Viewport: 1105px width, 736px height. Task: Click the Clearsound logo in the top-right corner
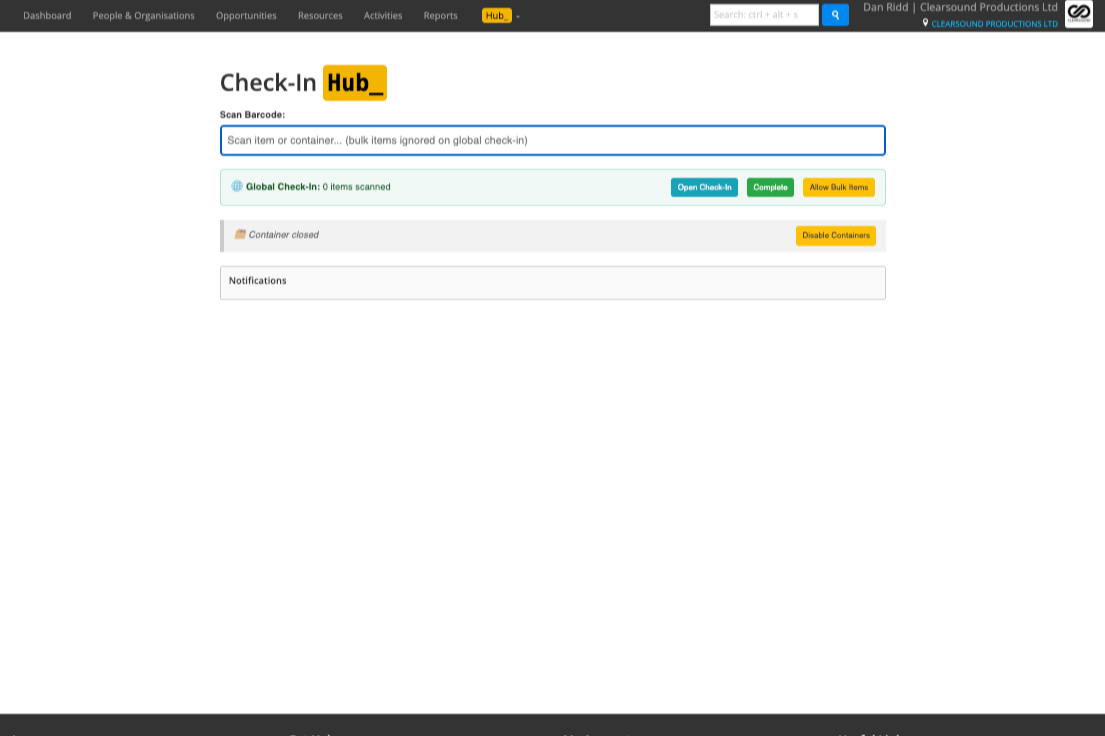(1078, 14)
